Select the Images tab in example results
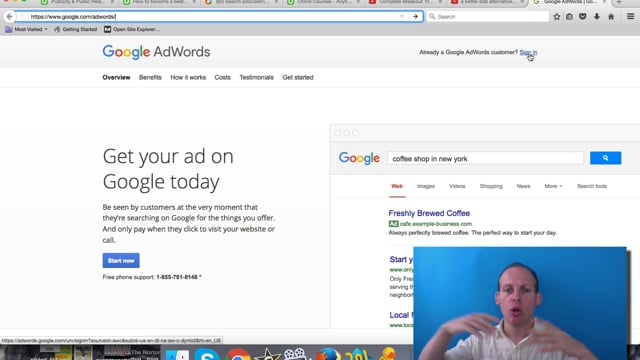Viewport: 640px width, 360px height. click(x=426, y=187)
